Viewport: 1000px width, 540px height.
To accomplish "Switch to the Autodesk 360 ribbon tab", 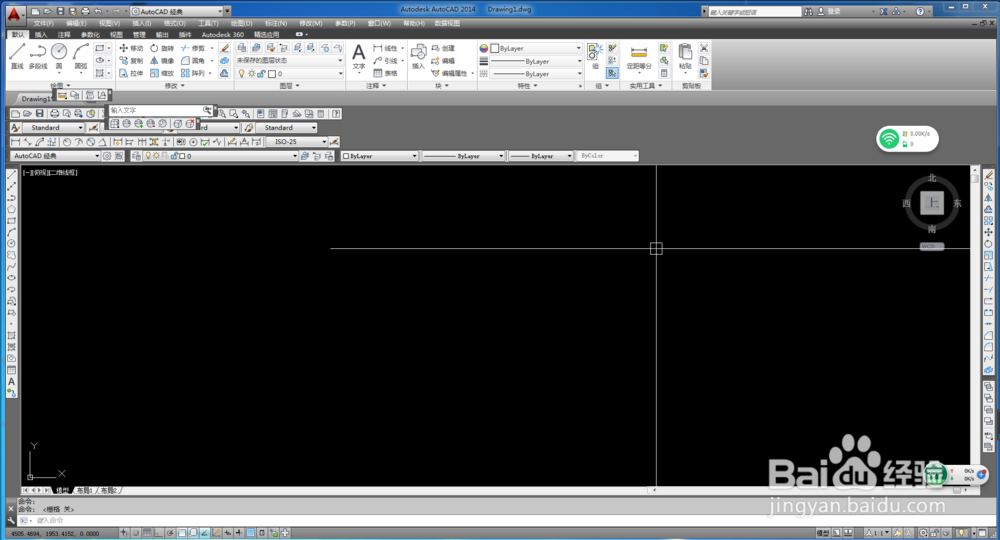I will pyautogui.click(x=223, y=34).
